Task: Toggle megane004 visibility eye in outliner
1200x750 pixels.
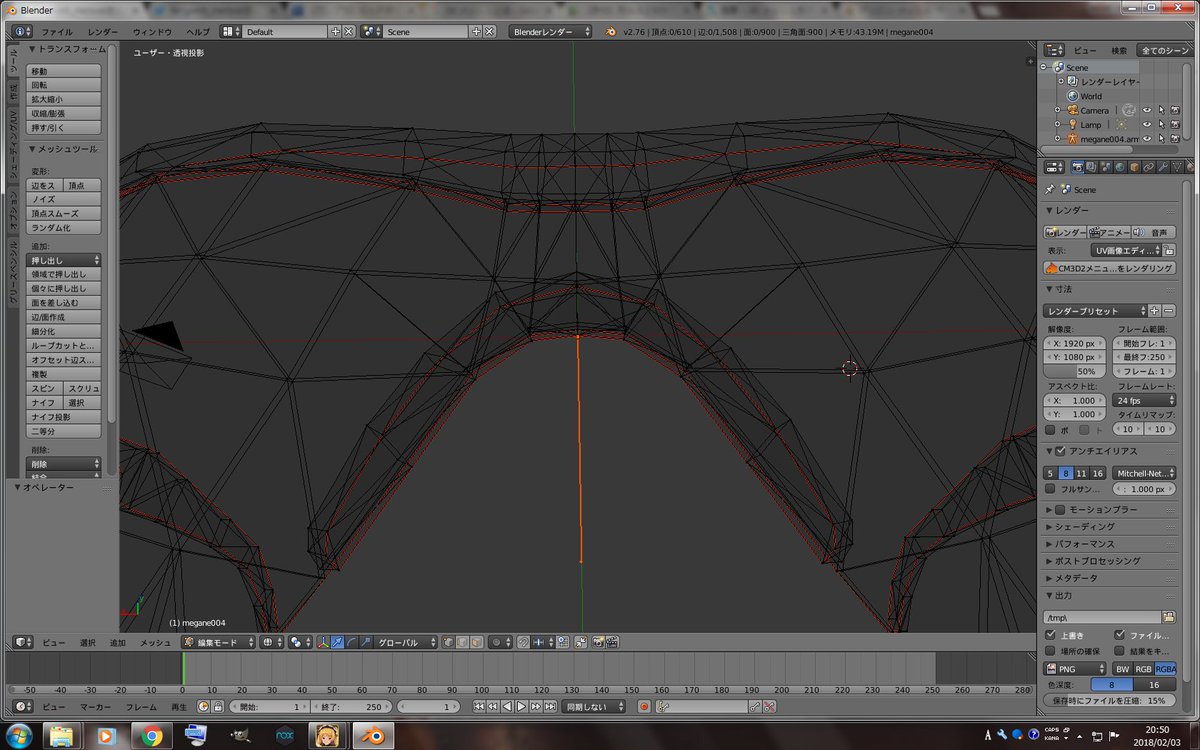Action: (x=1147, y=139)
